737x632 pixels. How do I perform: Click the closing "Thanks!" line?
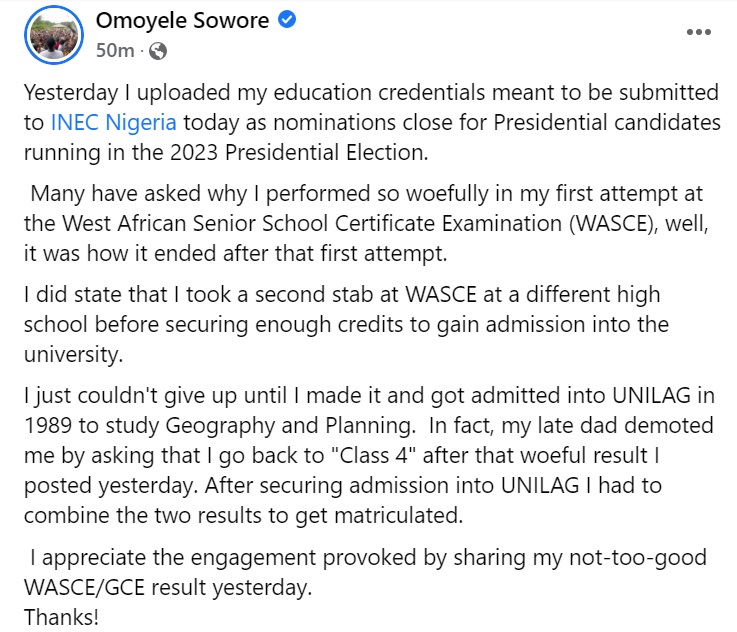61,617
